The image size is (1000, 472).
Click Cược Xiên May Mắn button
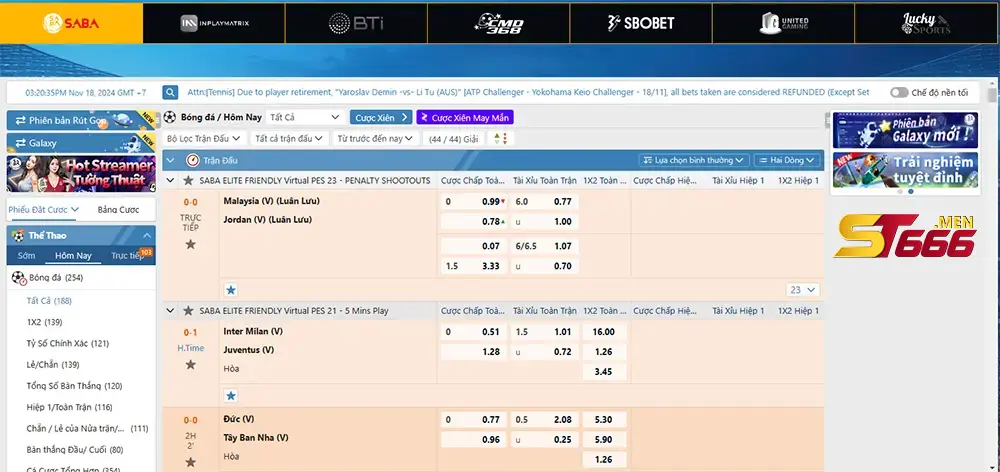tap(465, 117)
